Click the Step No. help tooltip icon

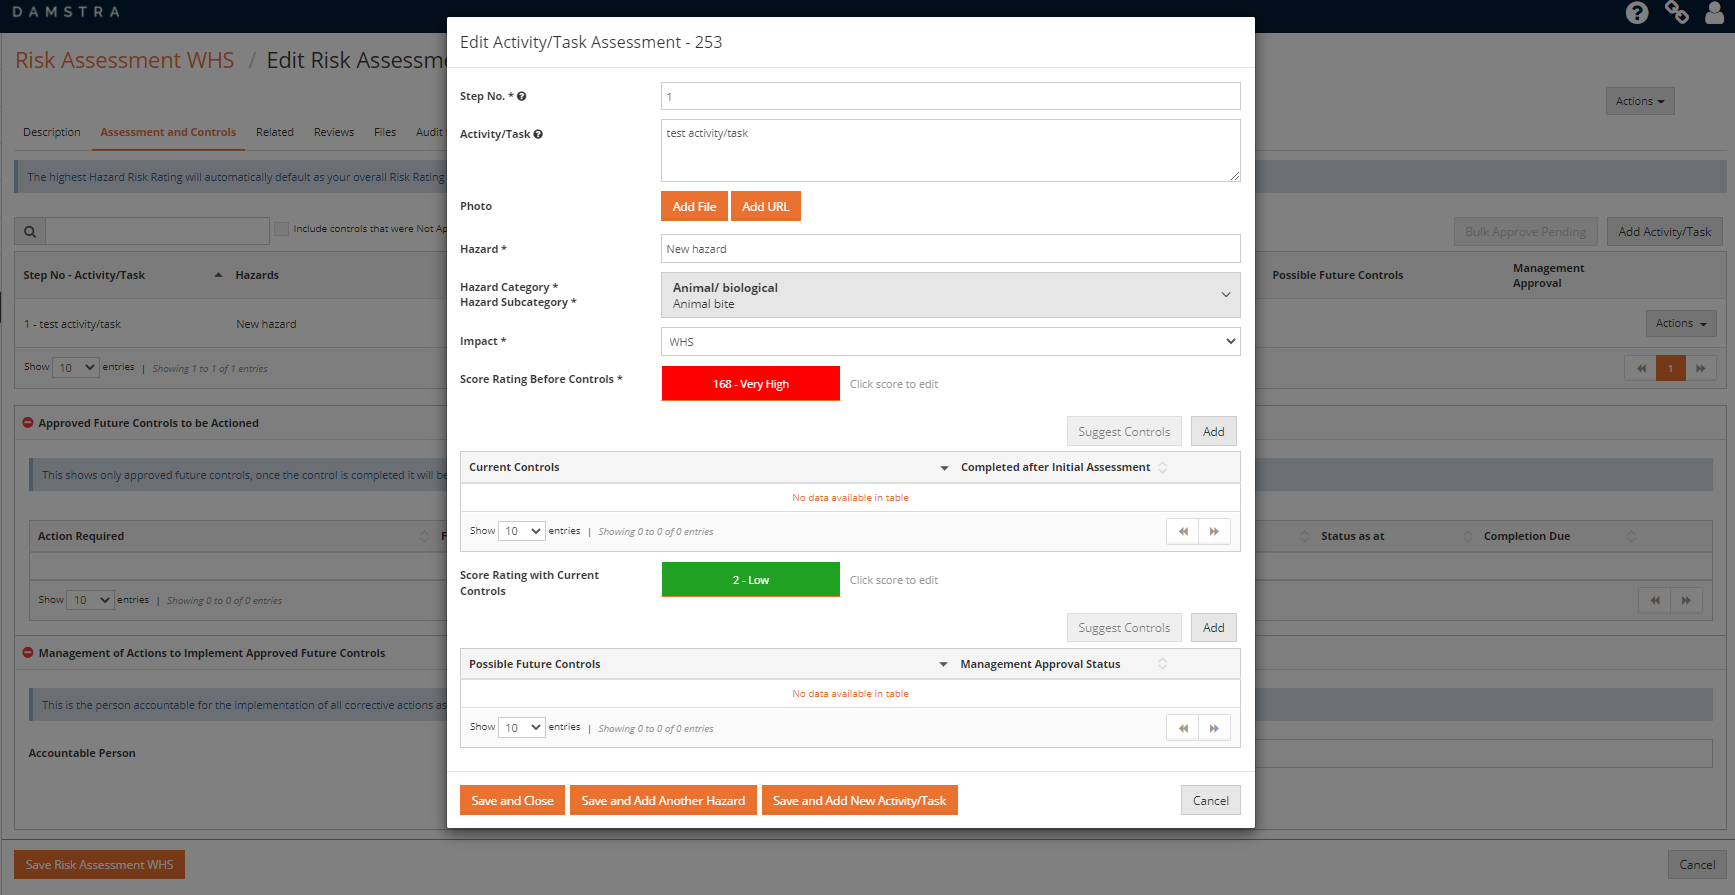coord(522,97)
